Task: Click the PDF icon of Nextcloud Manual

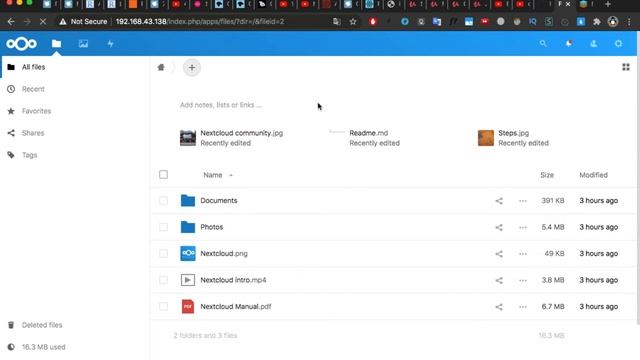Action: click(188, 307)
